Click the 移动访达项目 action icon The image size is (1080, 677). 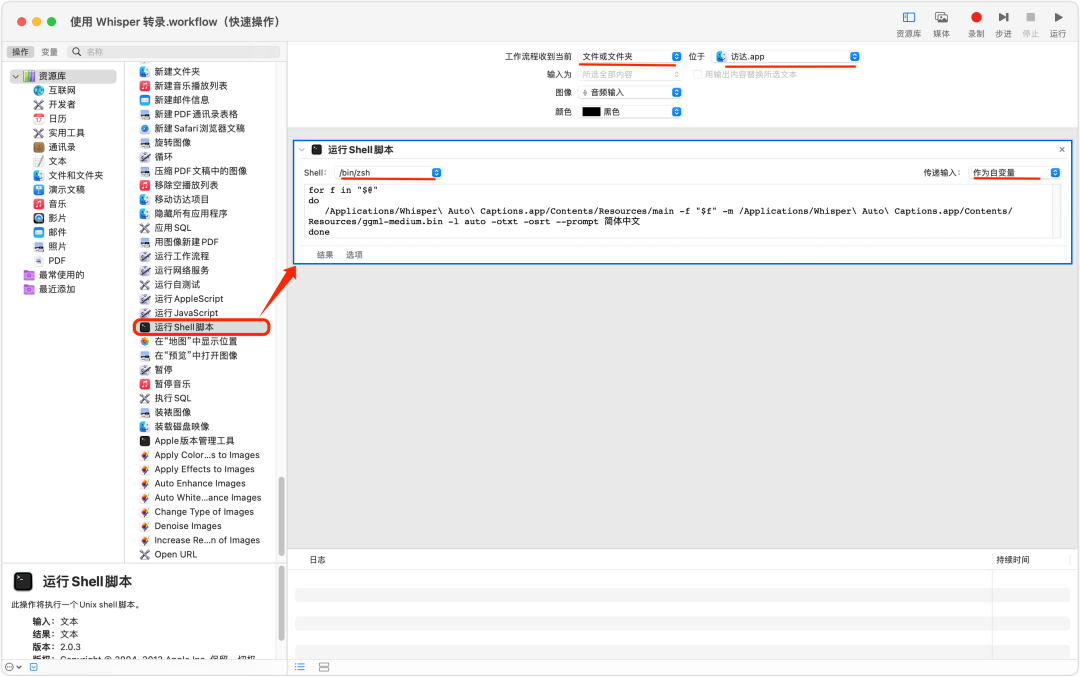(145, 200)
